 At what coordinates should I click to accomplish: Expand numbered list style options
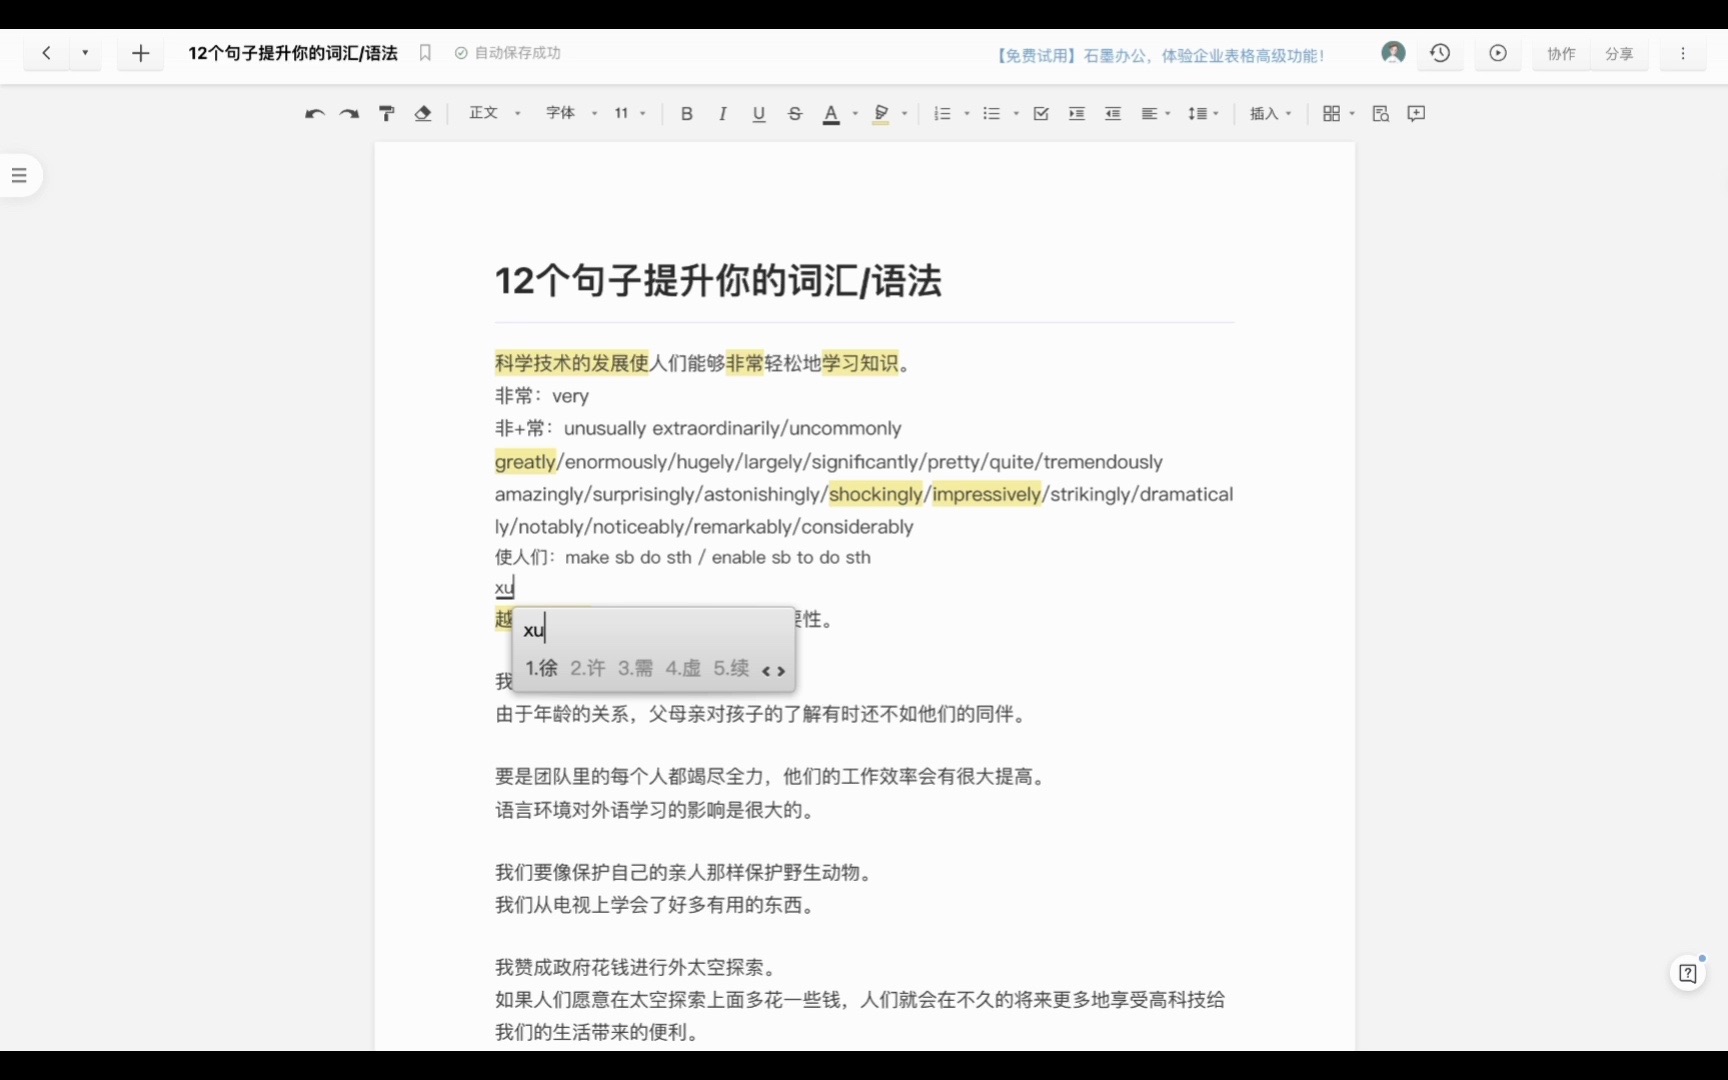(x=967, y=114)
